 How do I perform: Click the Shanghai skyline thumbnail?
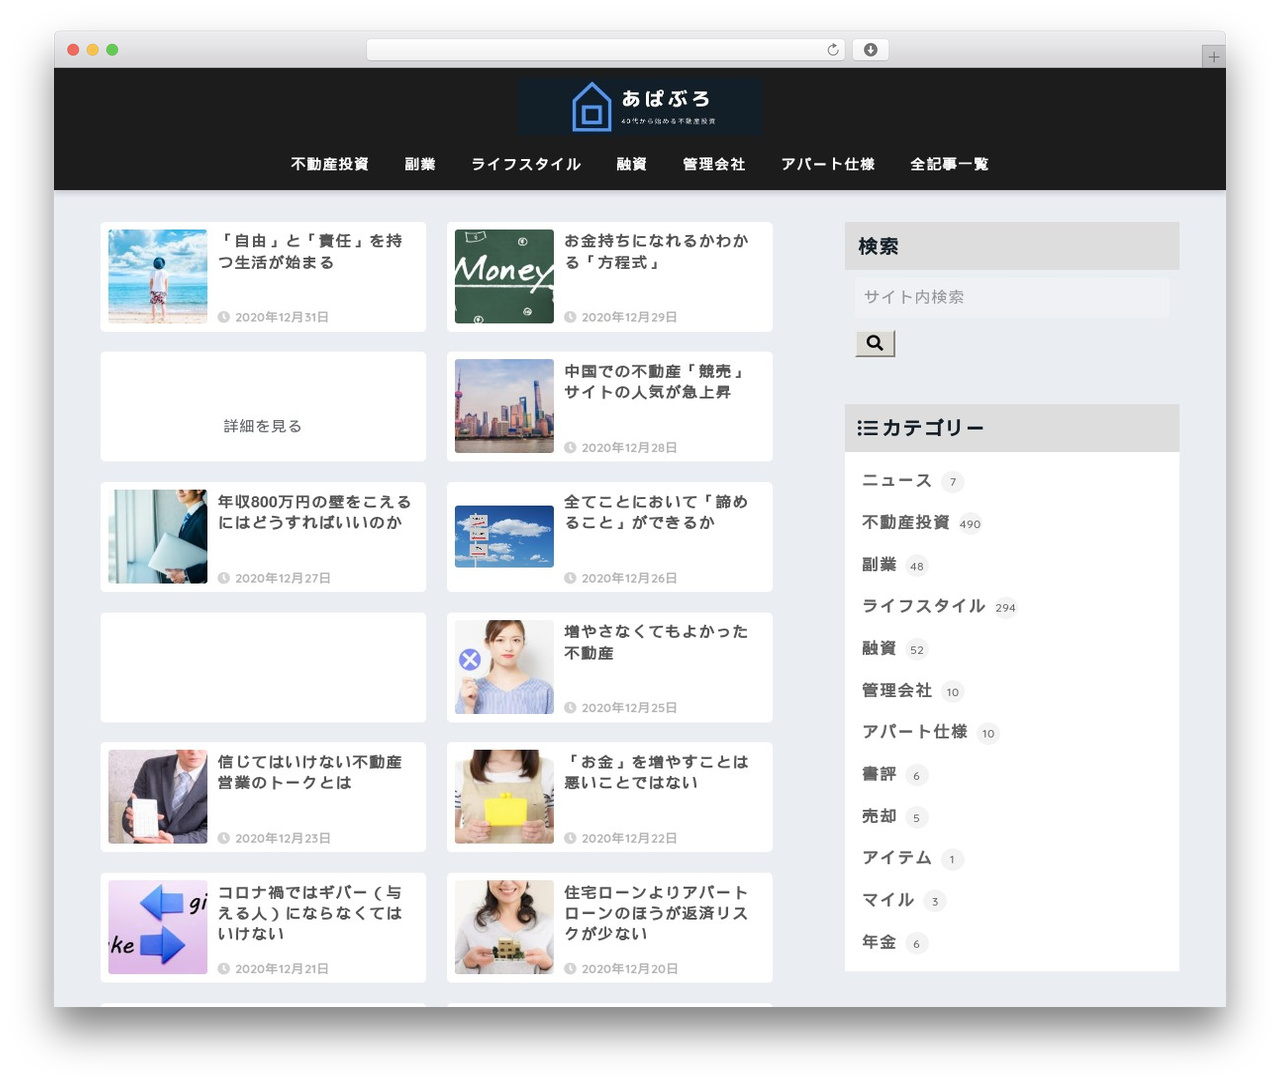point(504,406)
